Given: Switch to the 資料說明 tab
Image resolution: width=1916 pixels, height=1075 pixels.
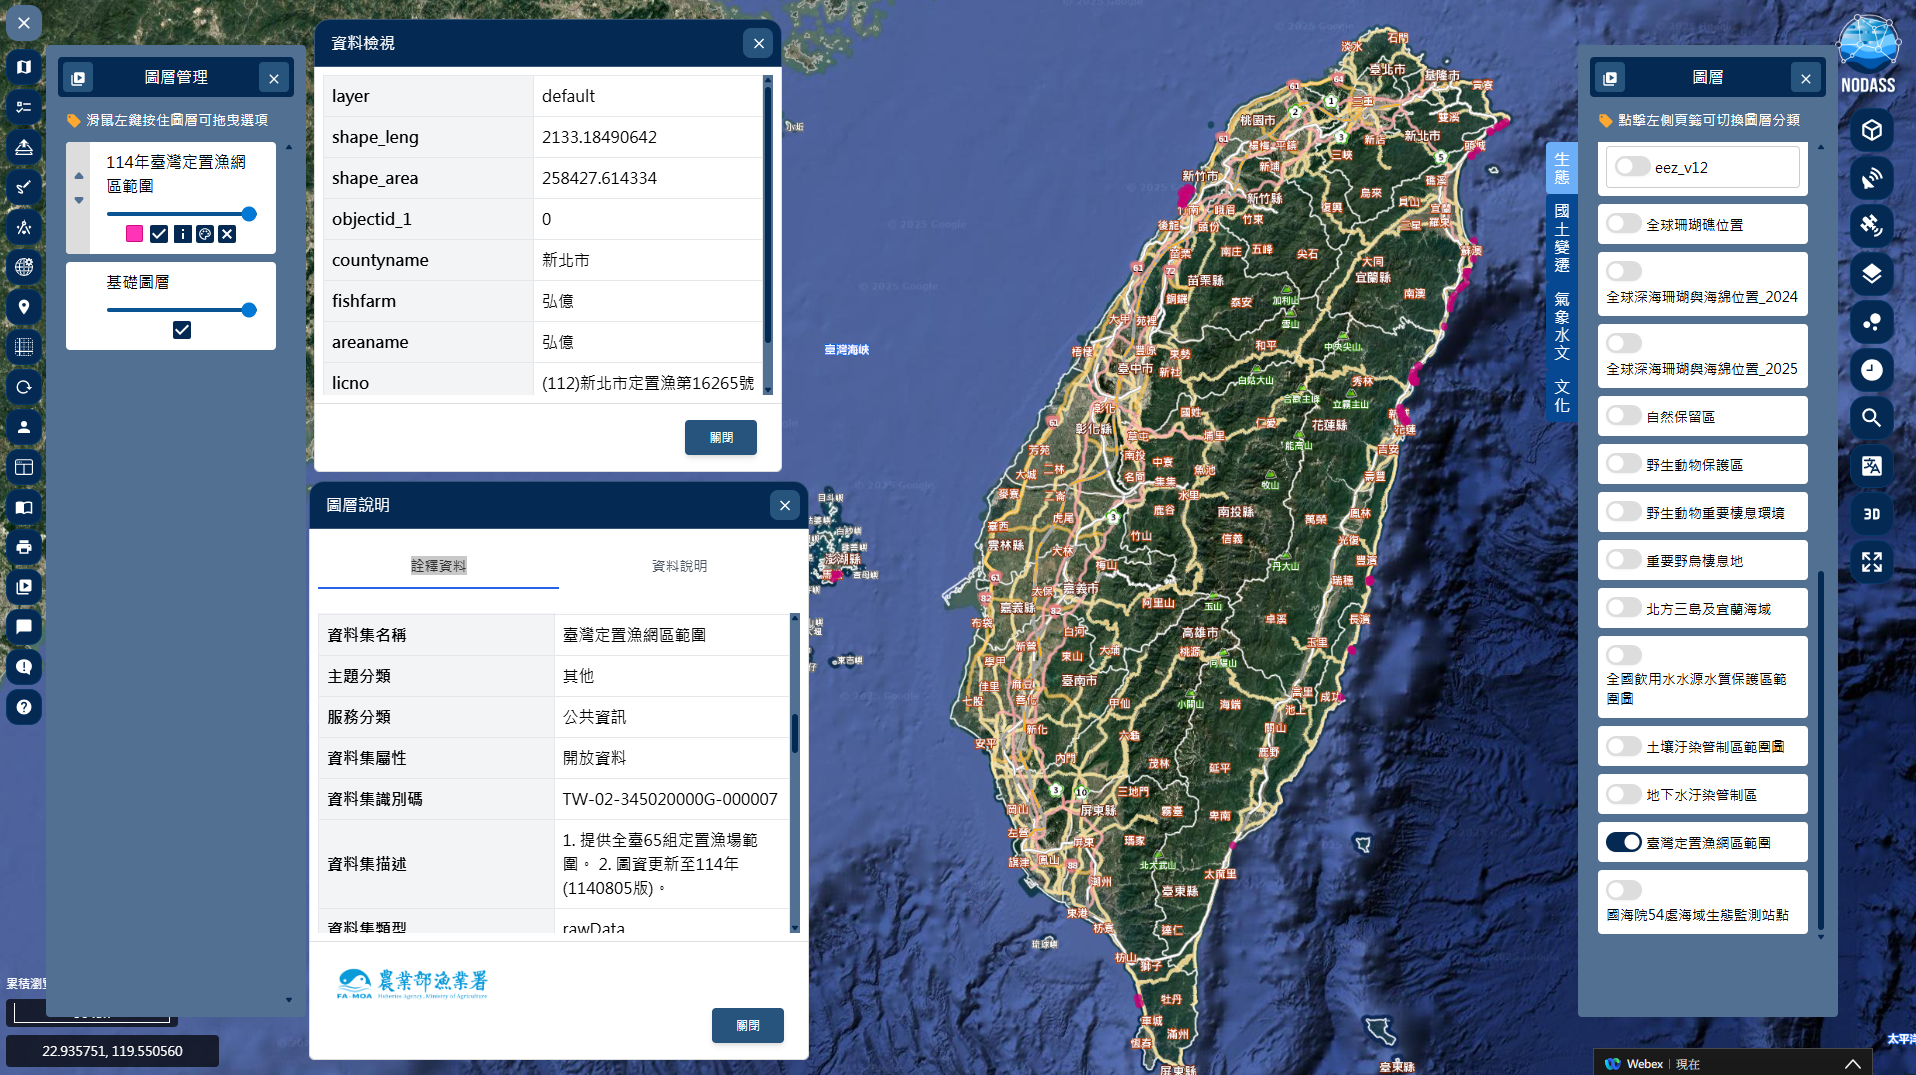Looking at the screenshot, I should [x=679, y=566].
